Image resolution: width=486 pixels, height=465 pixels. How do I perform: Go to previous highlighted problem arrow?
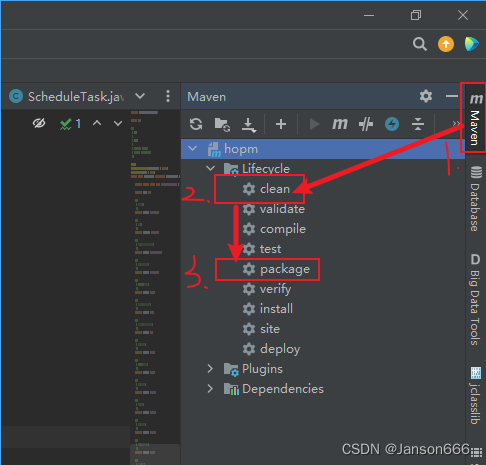point(97,123)
